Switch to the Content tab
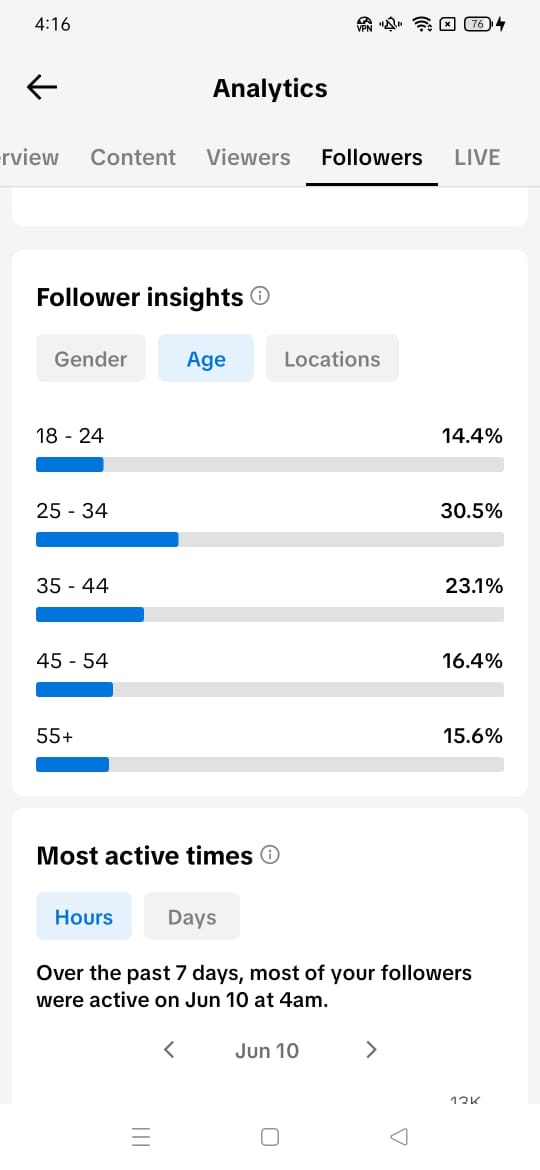 [x=133, y=157]
